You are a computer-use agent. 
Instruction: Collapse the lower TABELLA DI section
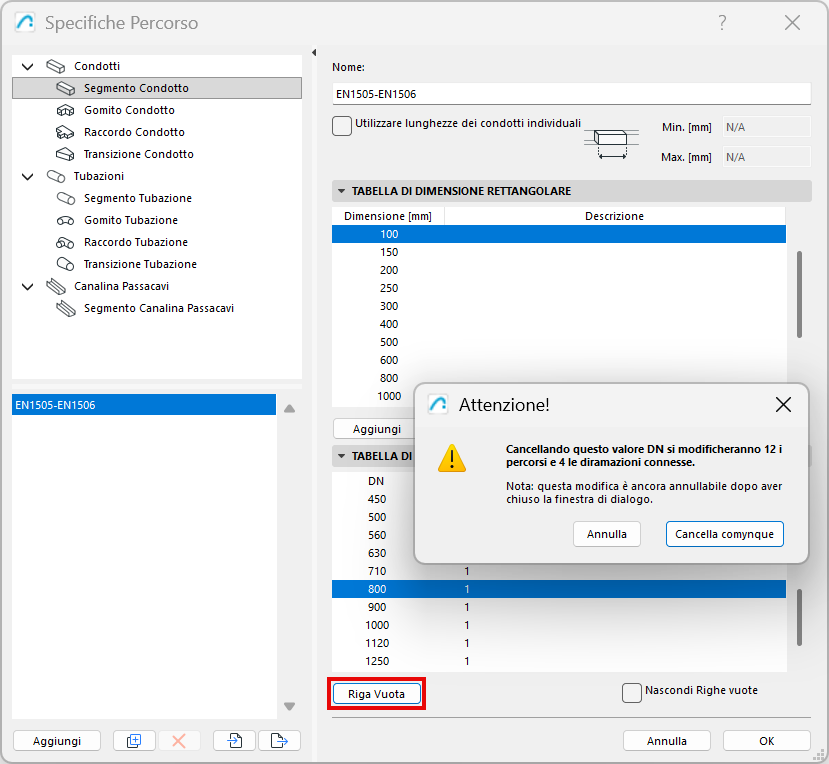click(x=342, y=456)
